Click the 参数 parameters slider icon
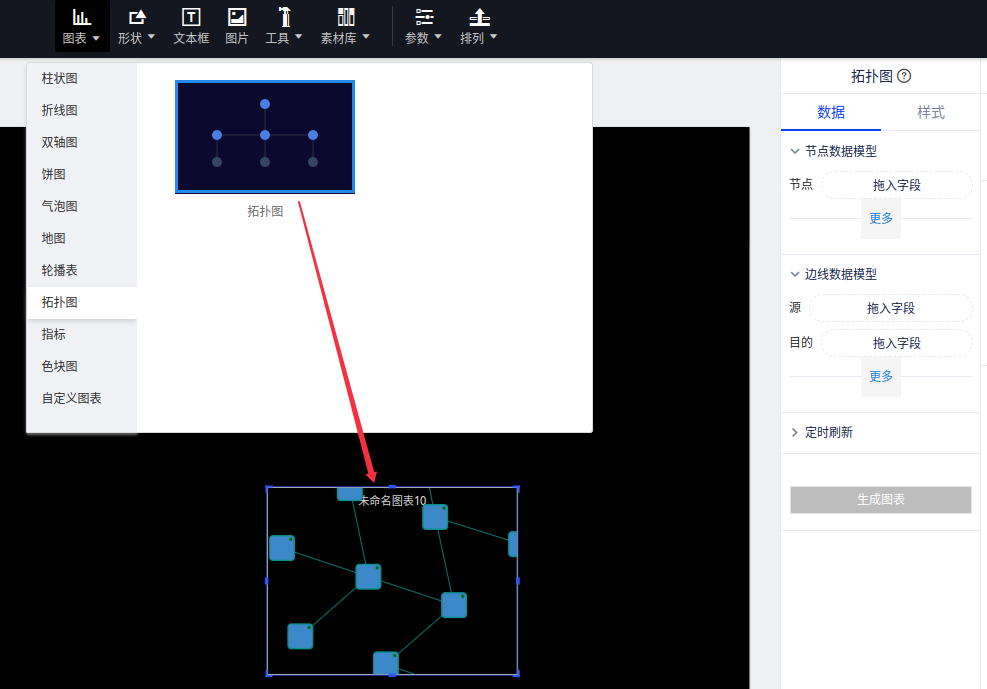The width and height of the screenshot is (987, 689). pos(424,17)
